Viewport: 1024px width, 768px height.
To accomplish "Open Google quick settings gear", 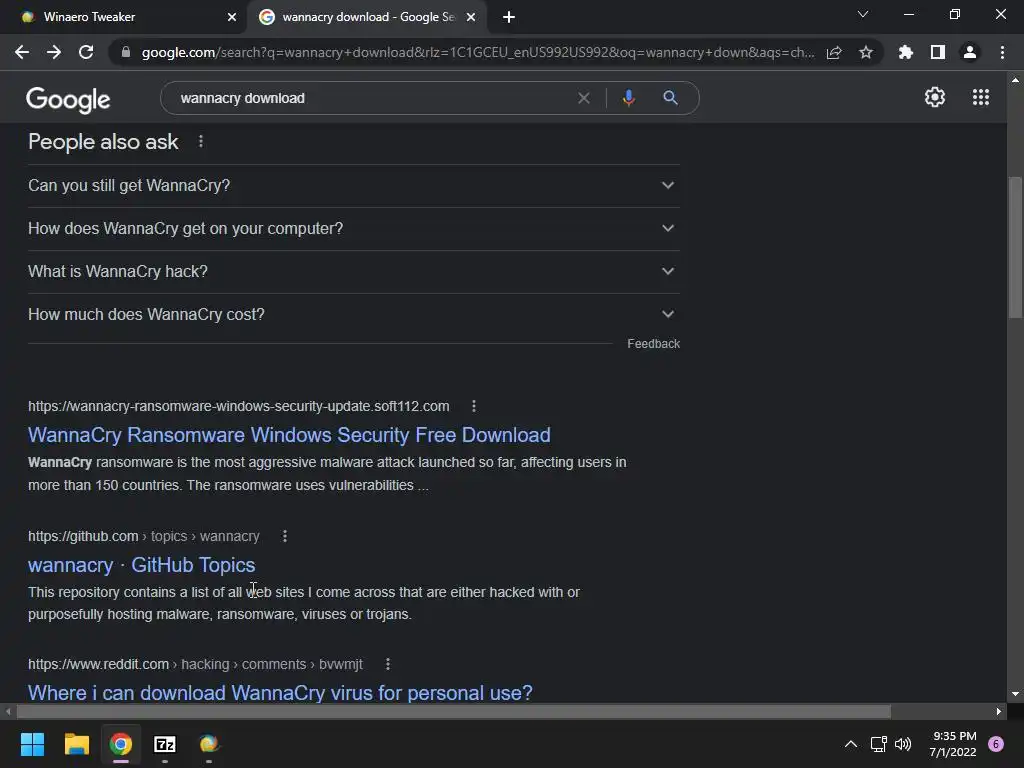I will point(935,97).
